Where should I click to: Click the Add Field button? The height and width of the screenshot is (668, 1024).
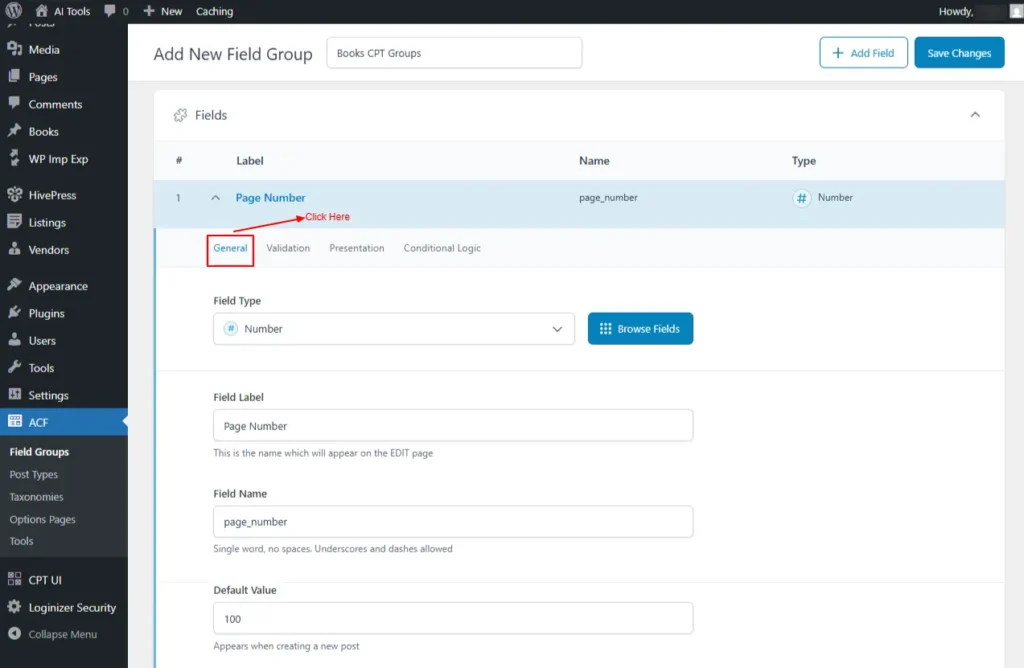(863, 53)
